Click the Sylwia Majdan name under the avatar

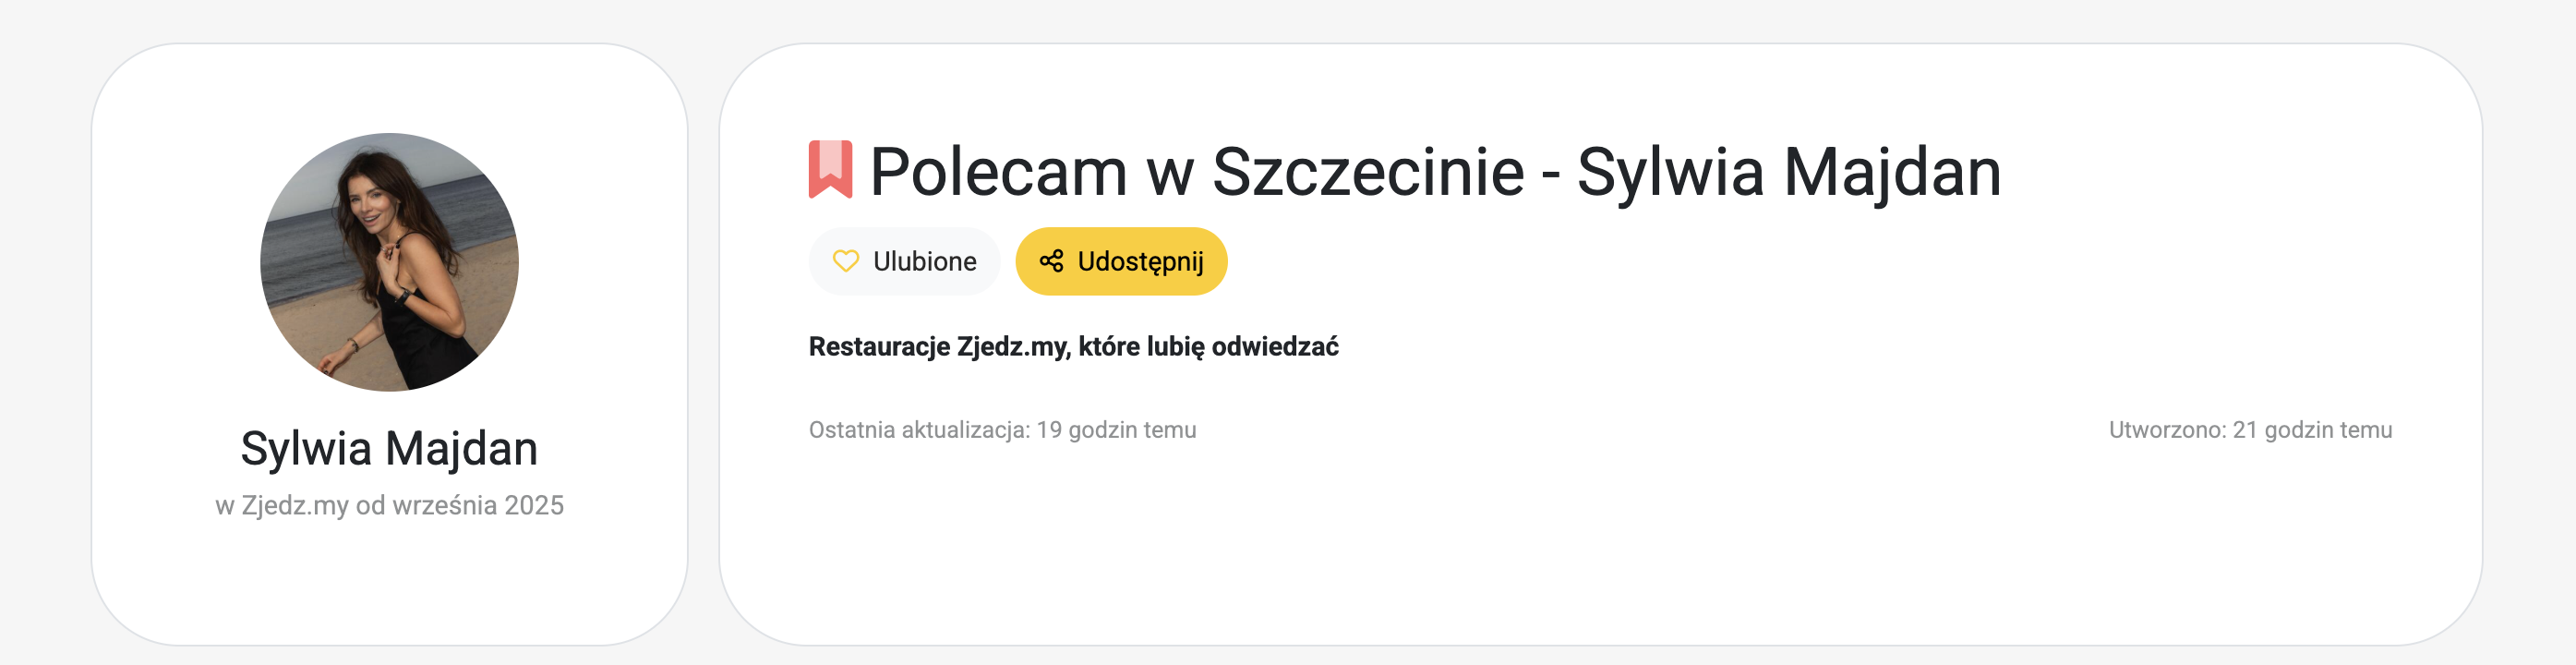(389, 448)
